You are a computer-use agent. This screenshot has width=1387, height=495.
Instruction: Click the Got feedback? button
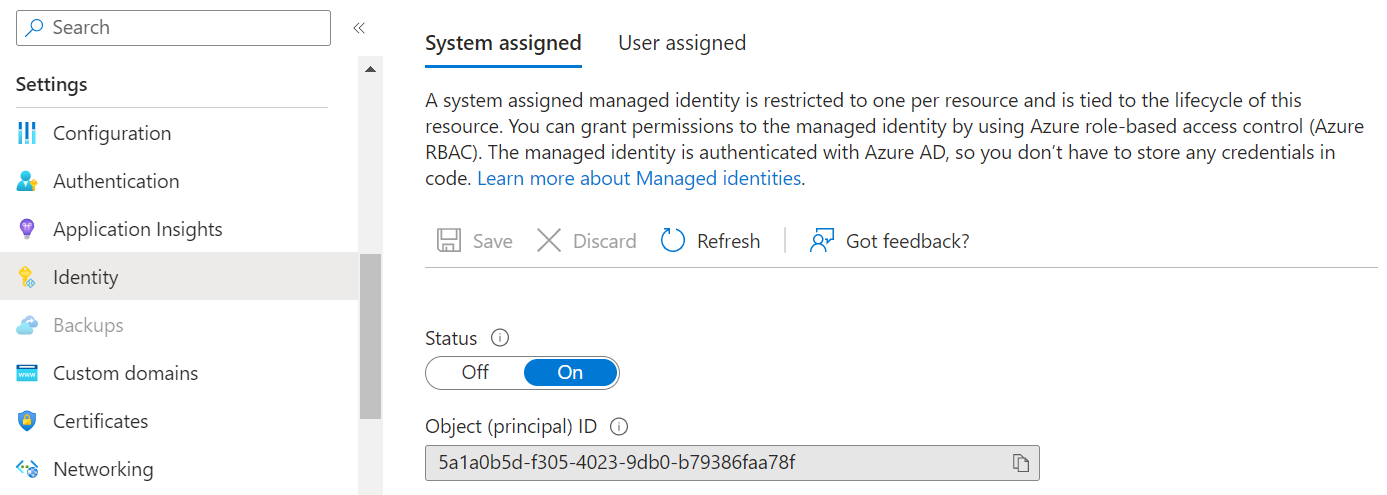pyautogui.click(x=889, y=241)
